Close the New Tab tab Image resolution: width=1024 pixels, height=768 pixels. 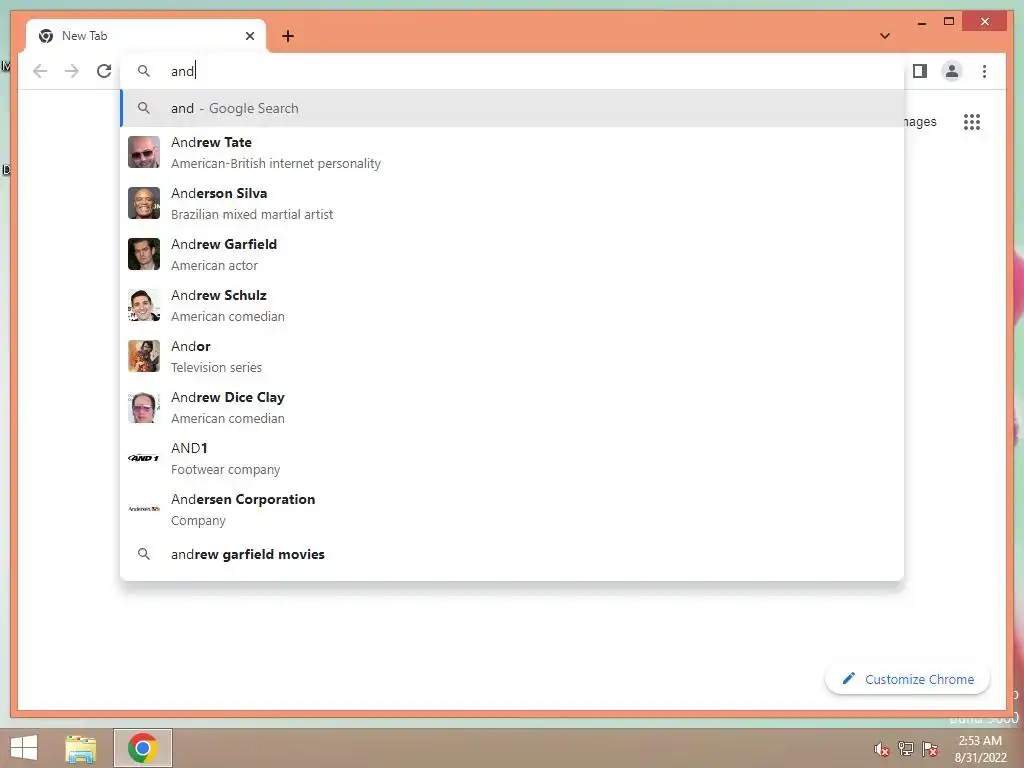coord(249,36)
